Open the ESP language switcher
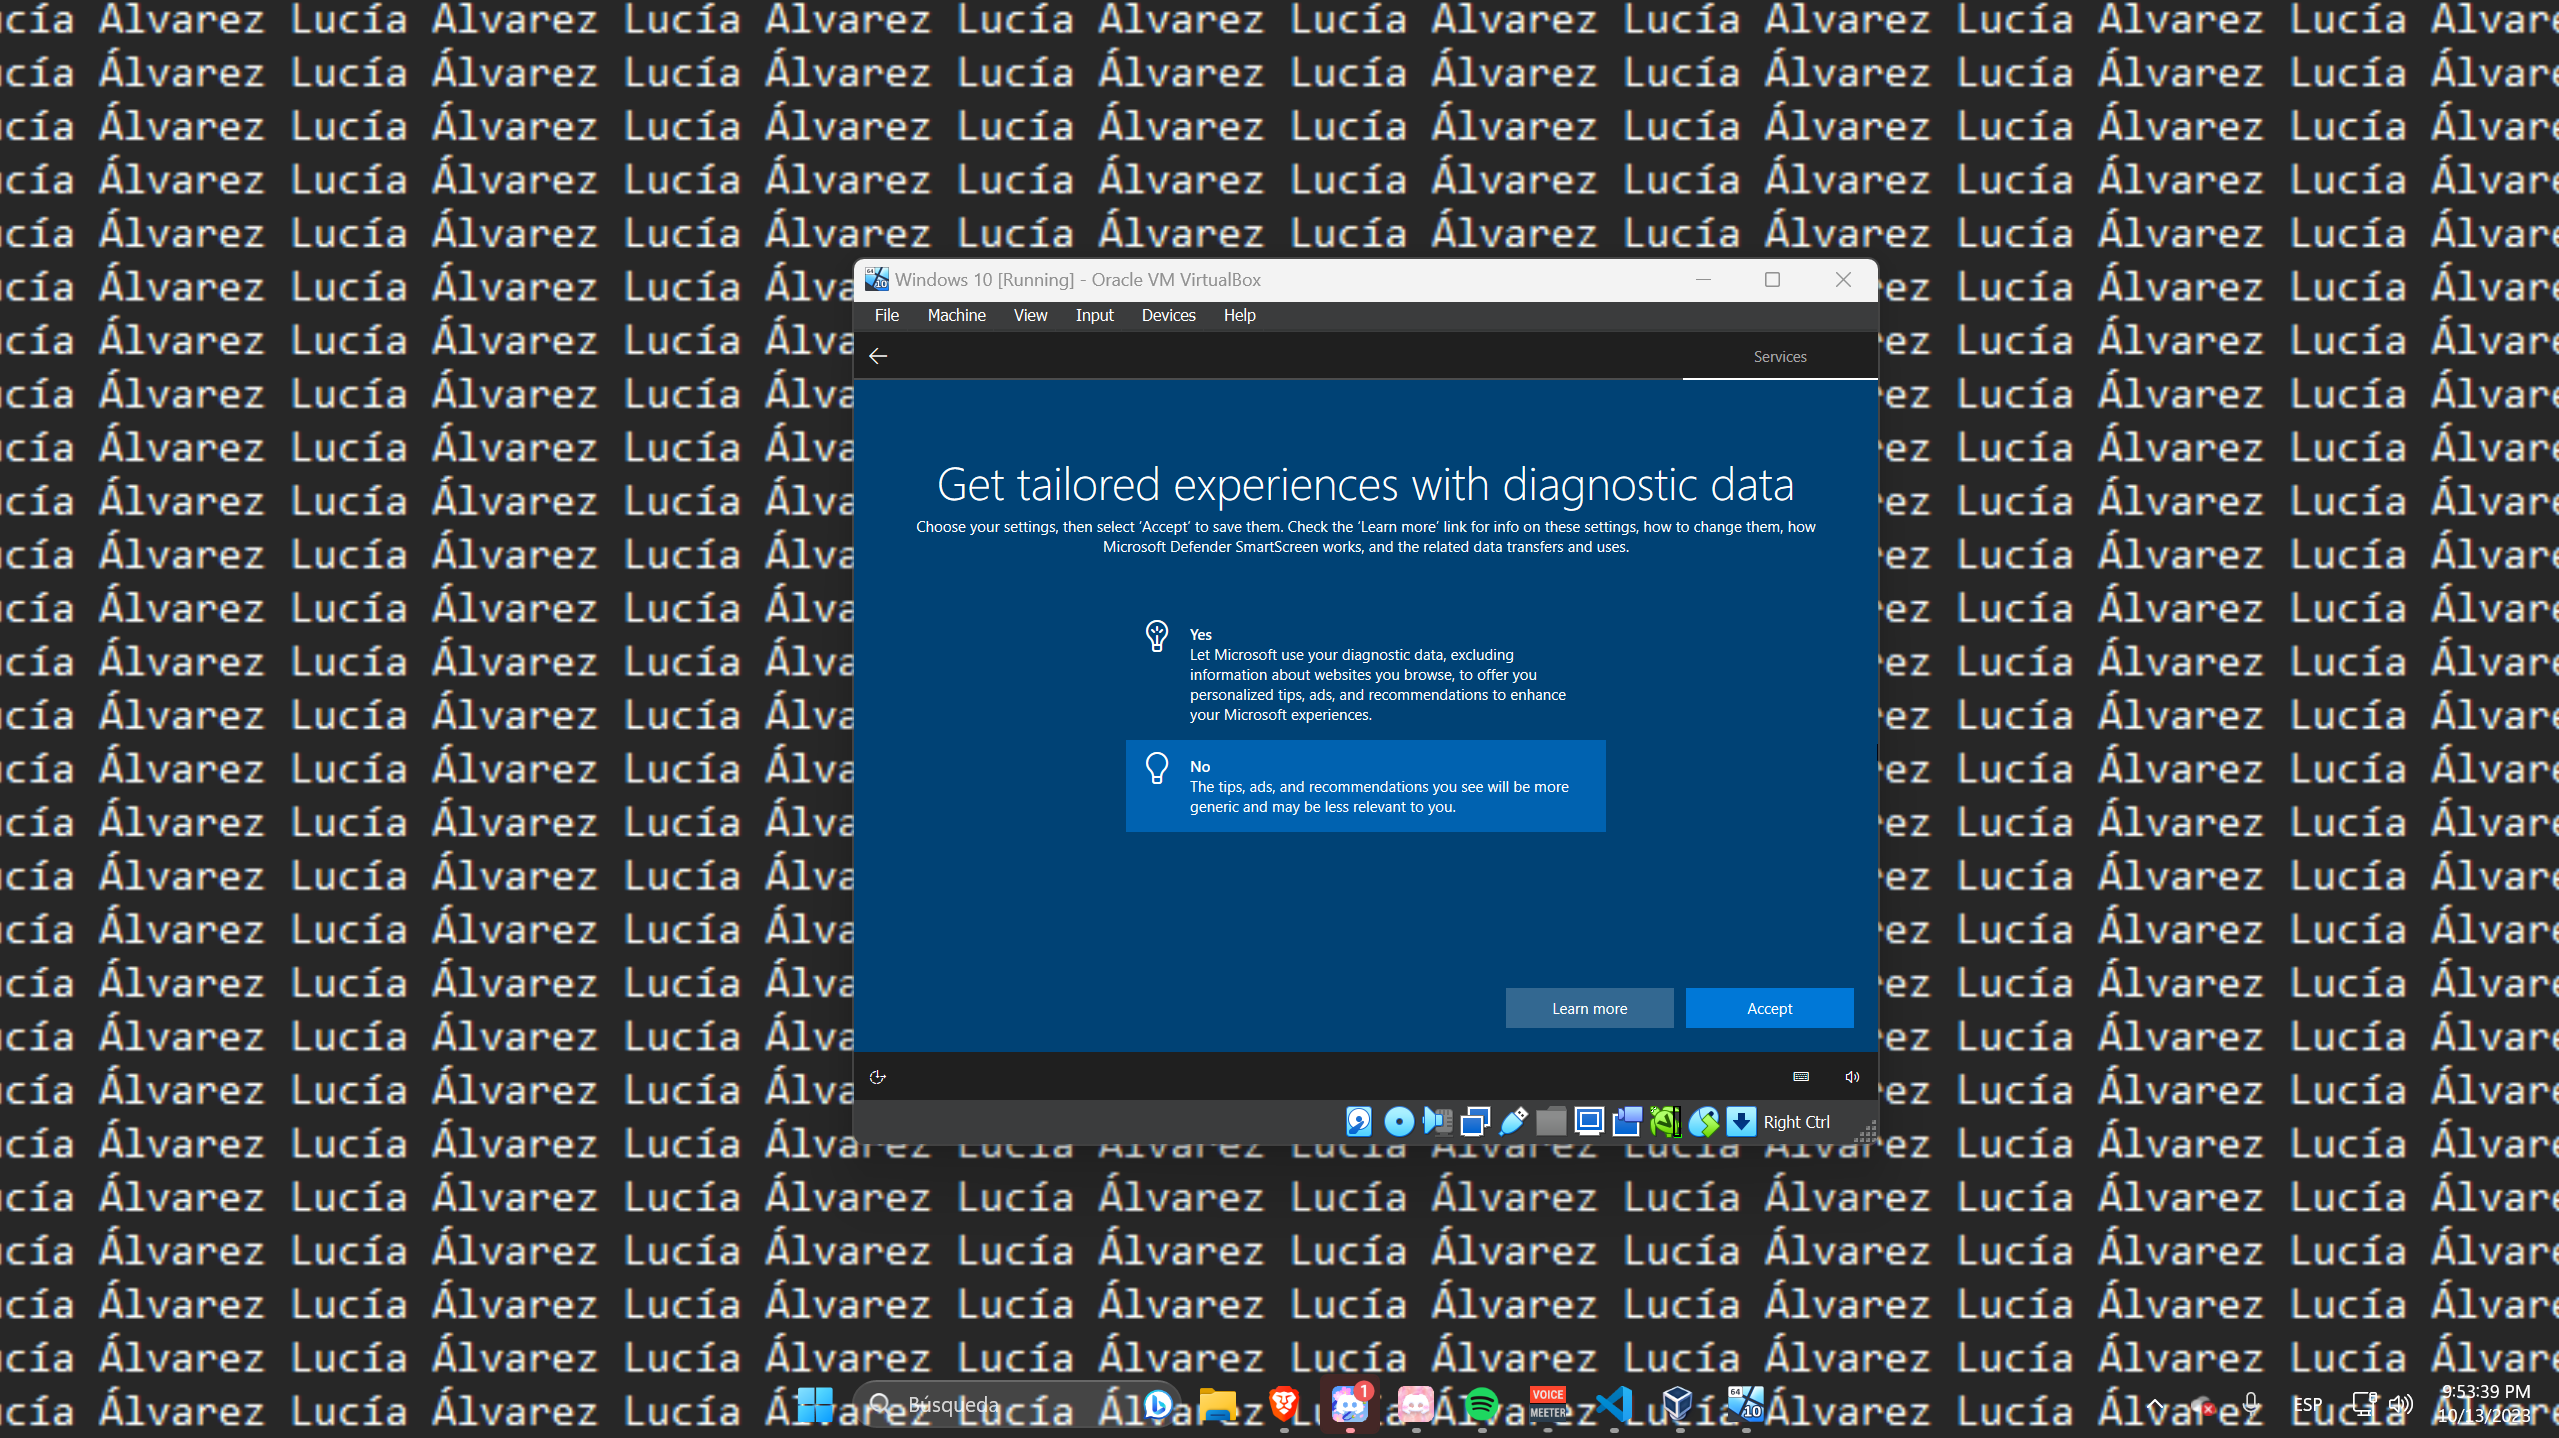2559x1438 pixels. [2307, 1403]
